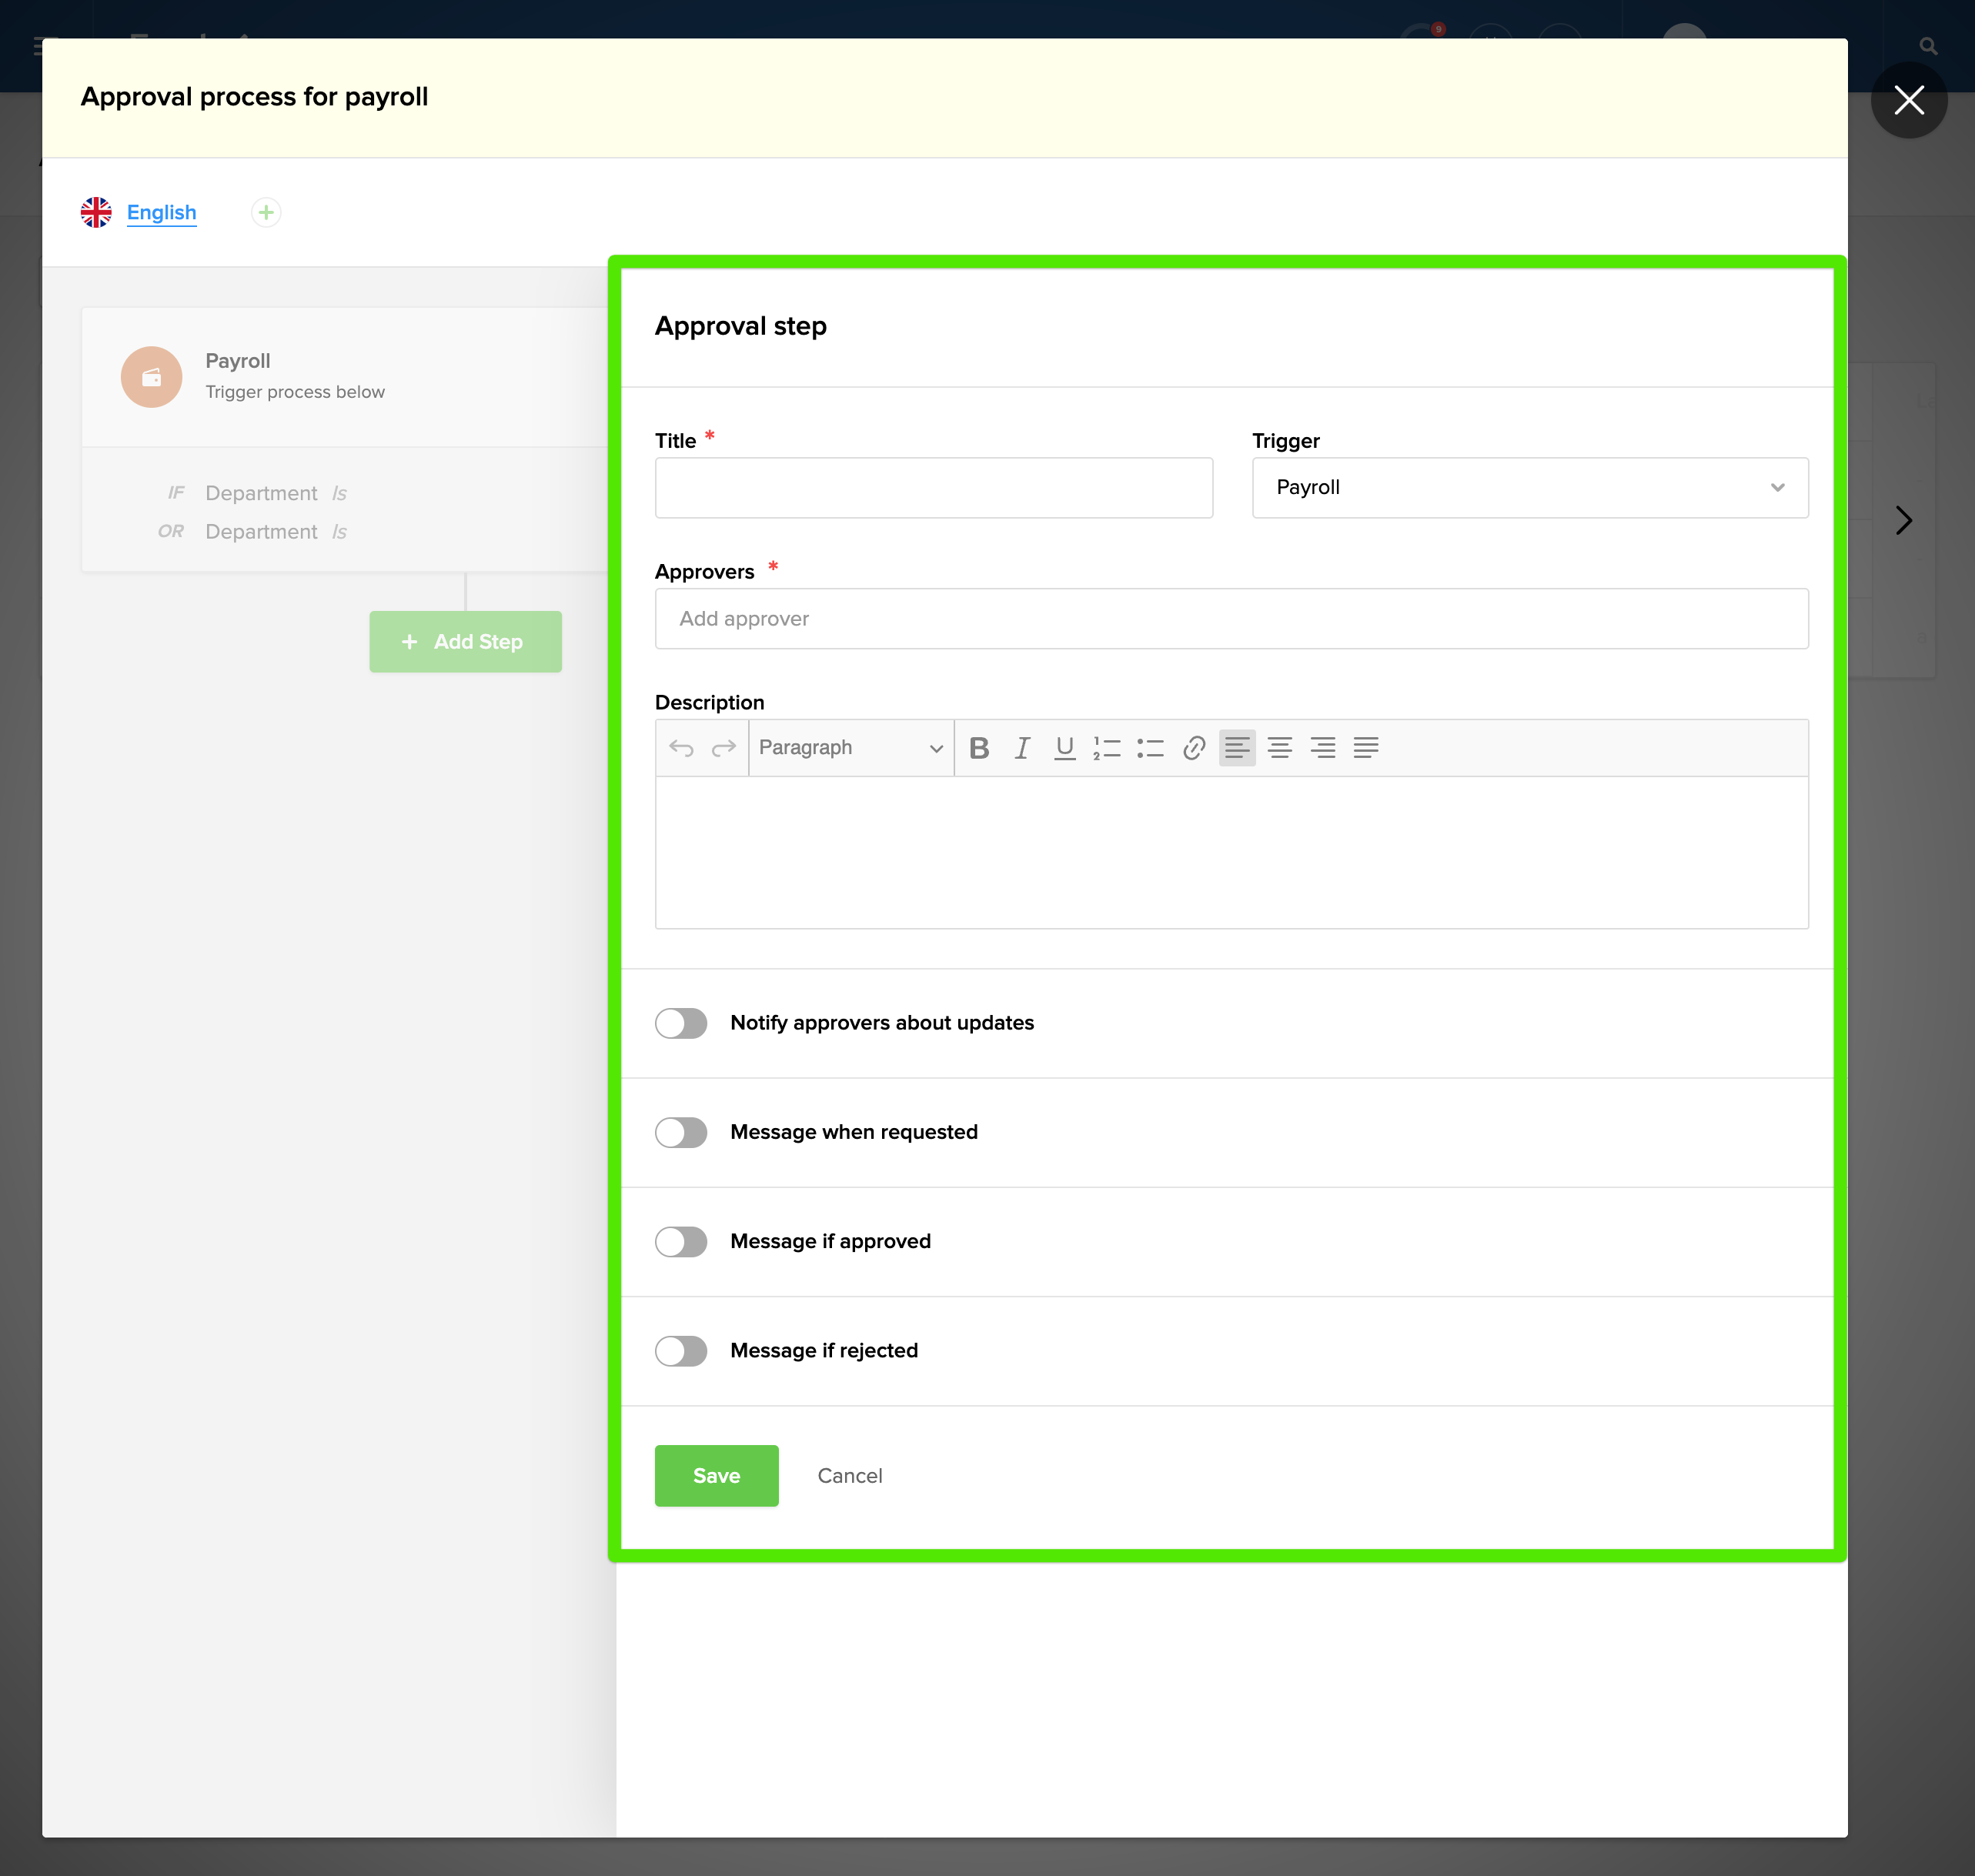The width and height of the screenshot is (1975, 1876).
Task: Create a bulleted list in the description
Action: (1150, 747)
